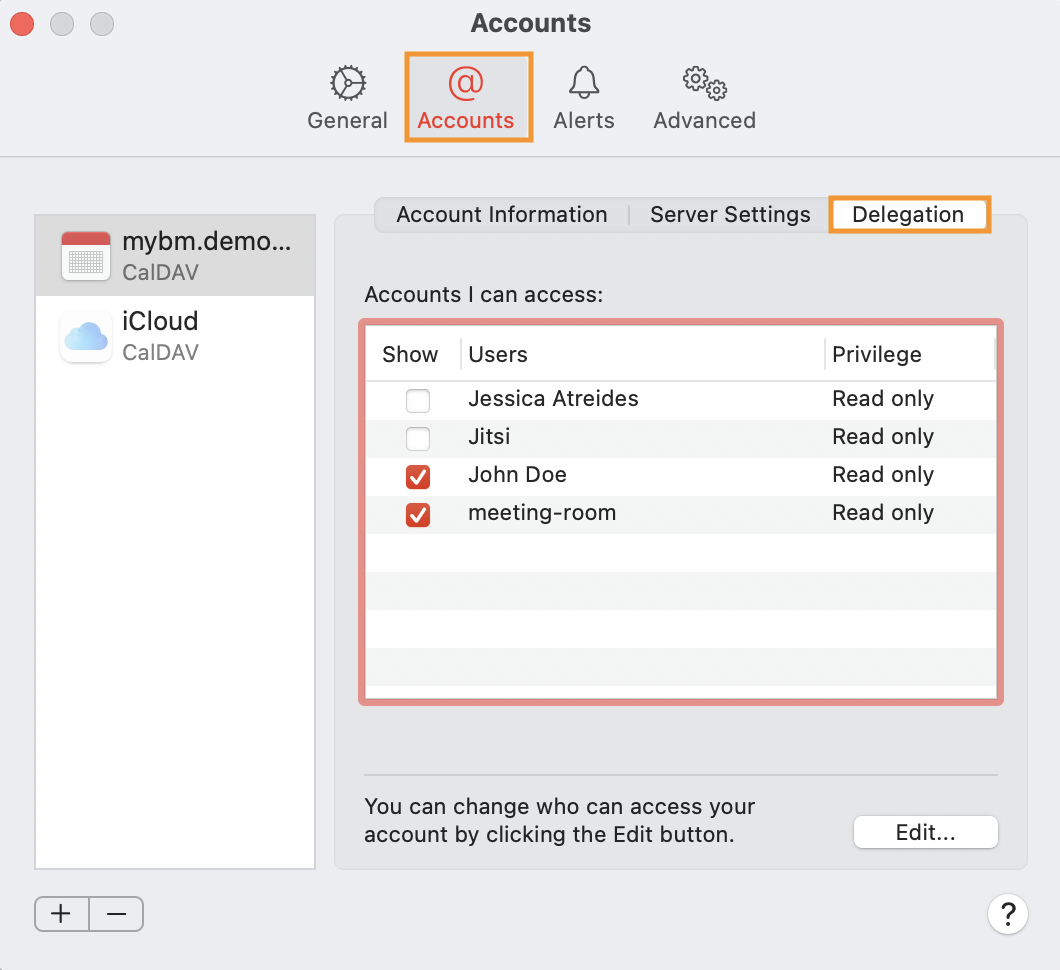Sort by the Users column header
Screen dimensions: 1060x970
(640, 354)
